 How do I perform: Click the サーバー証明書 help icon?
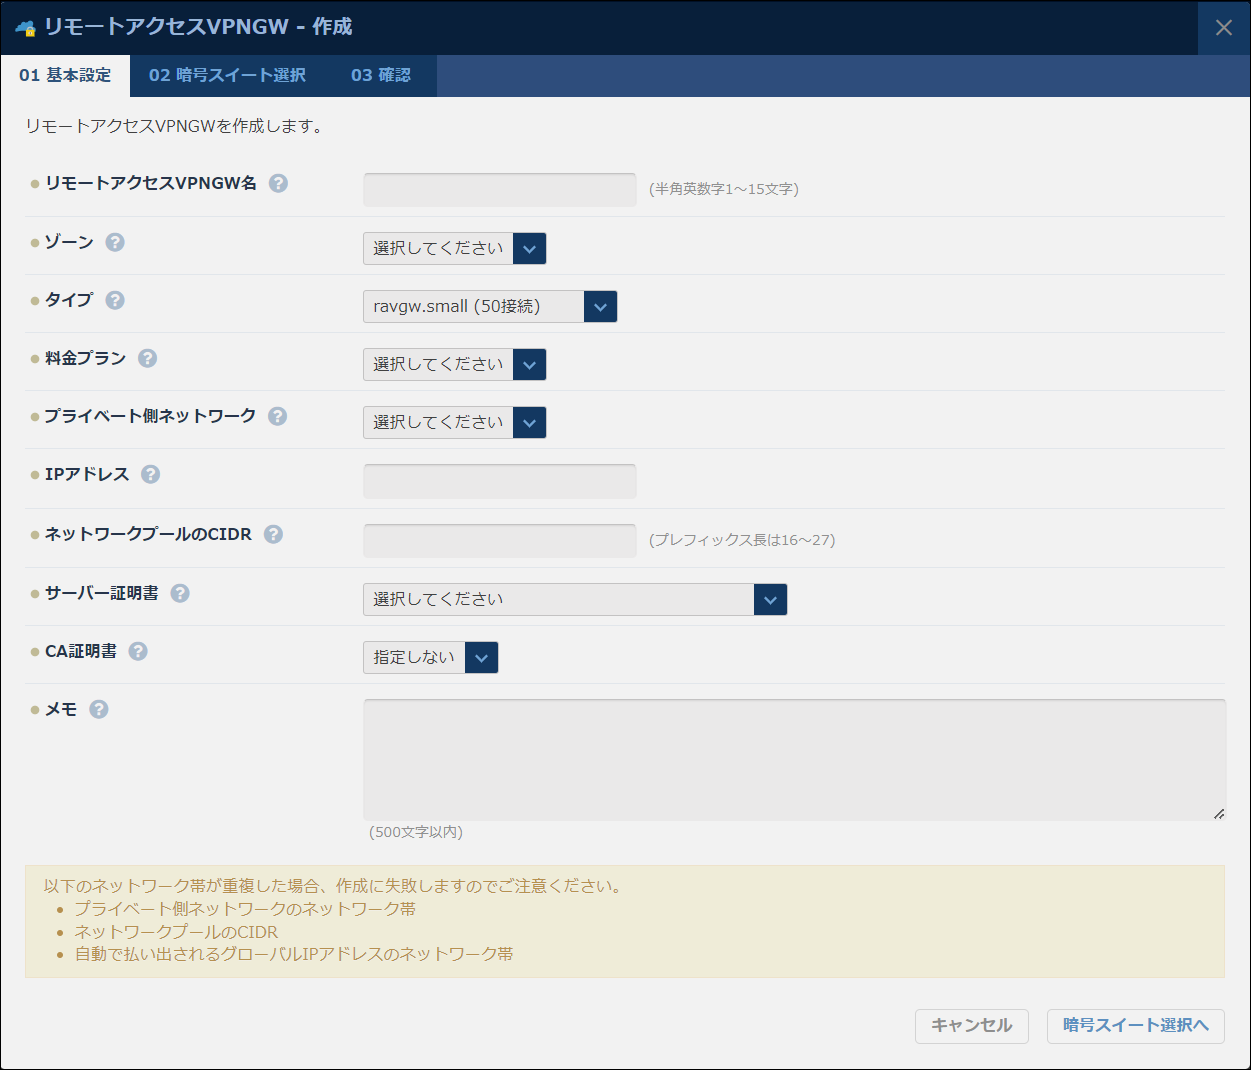[180, 593]
